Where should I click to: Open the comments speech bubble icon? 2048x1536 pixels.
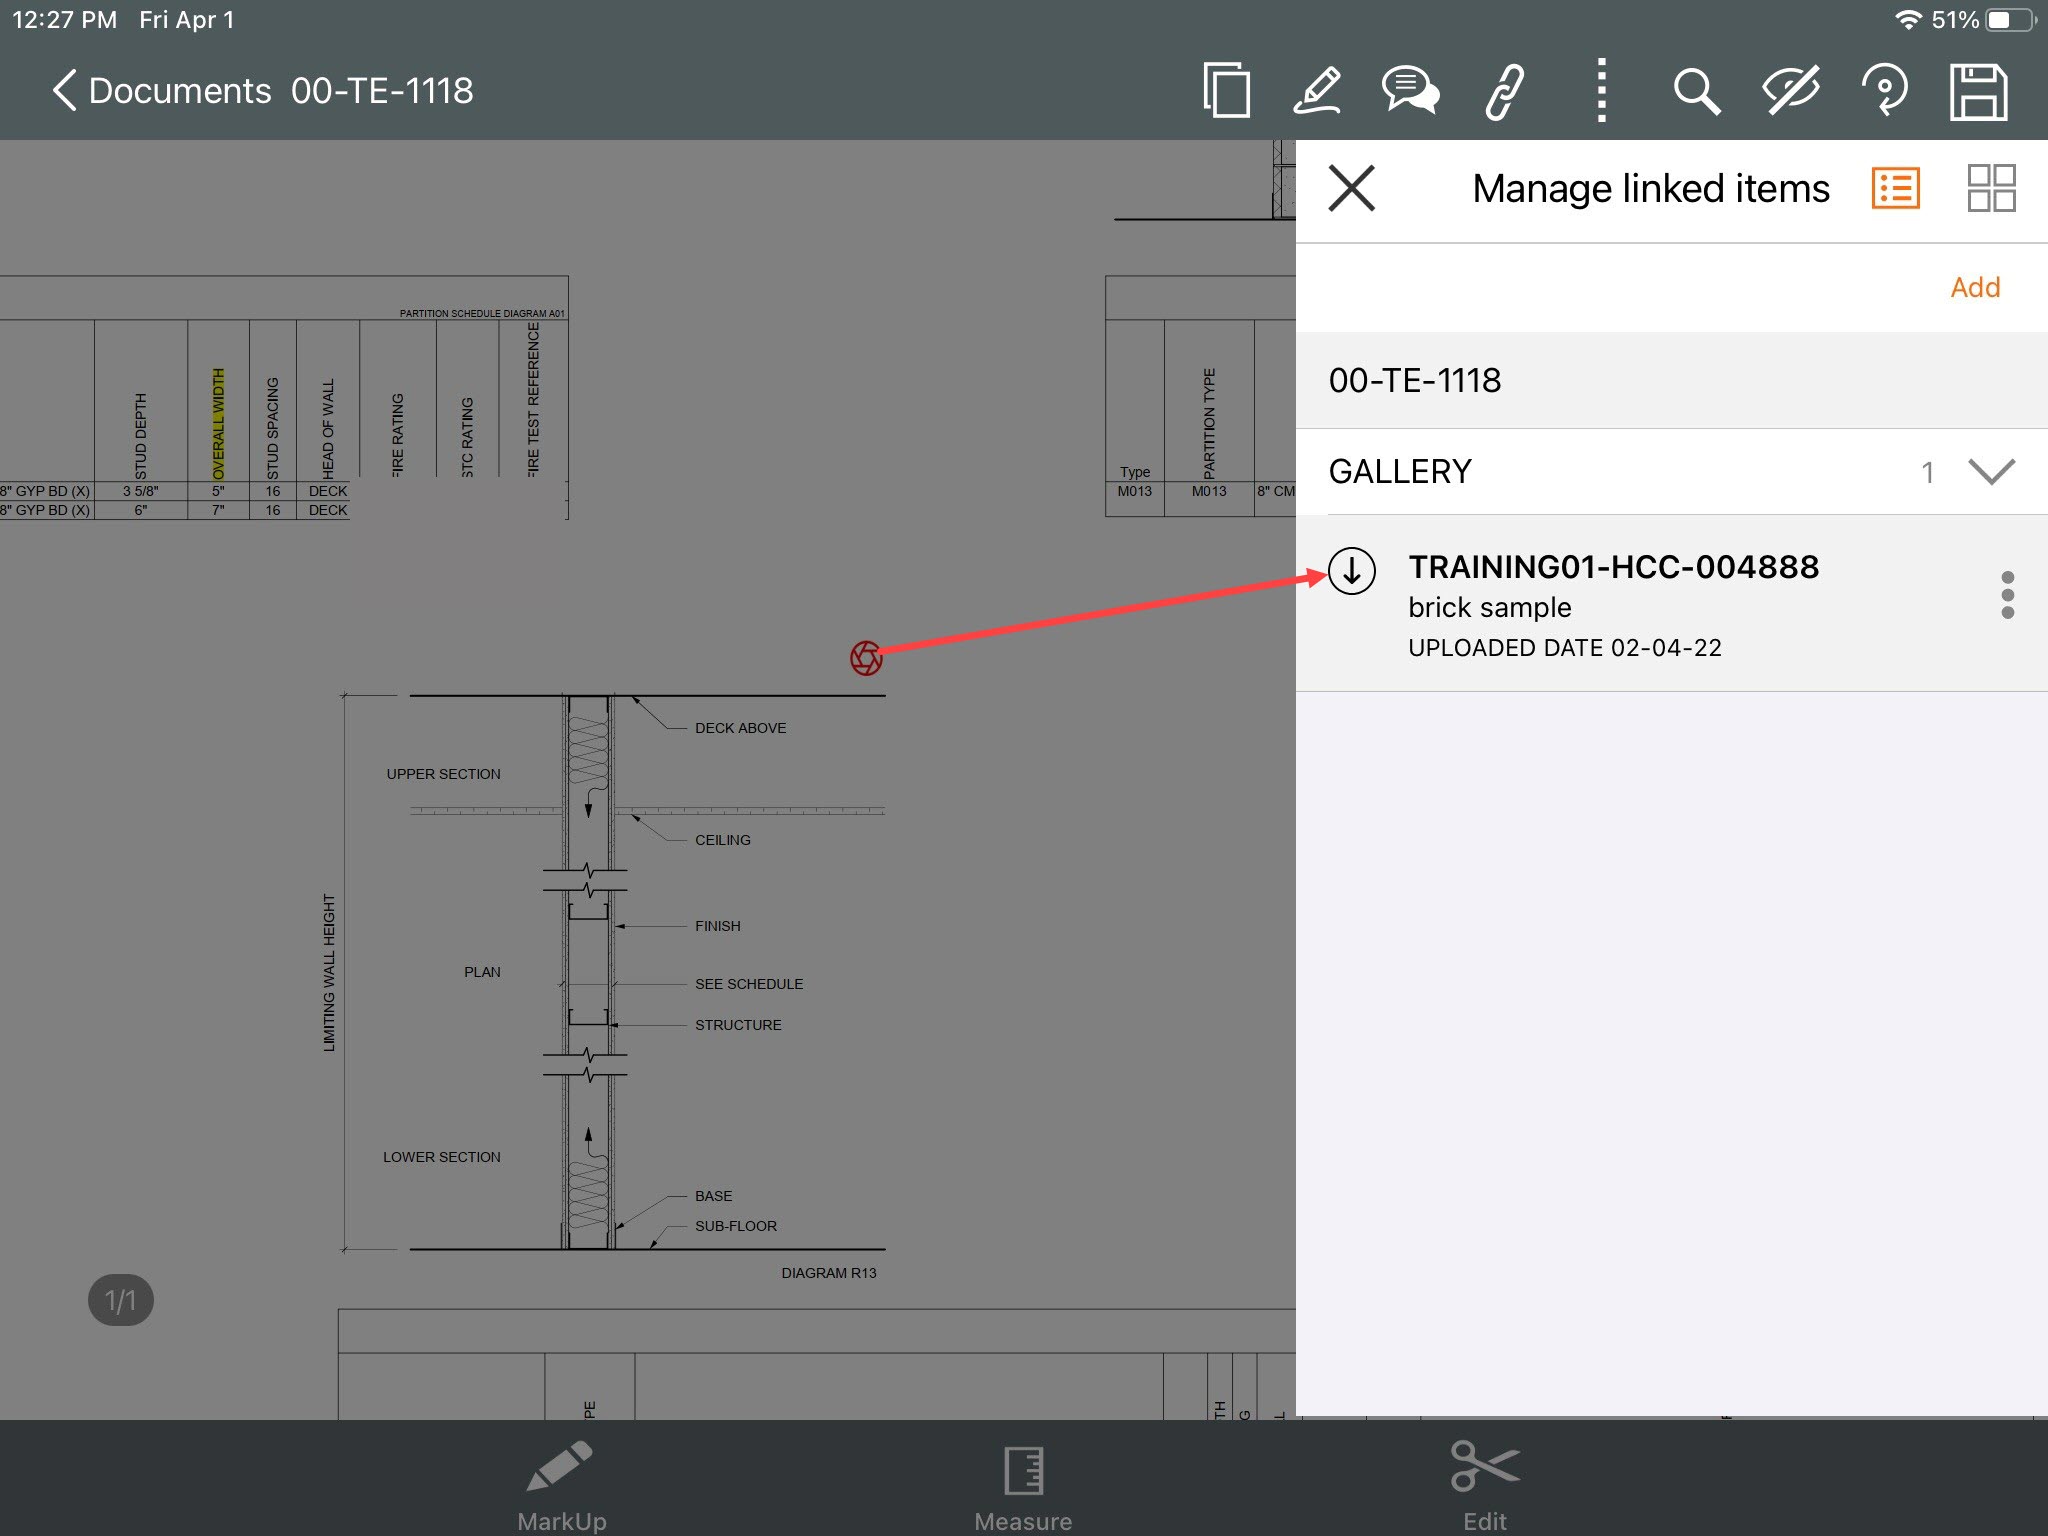pos(1410,90)
